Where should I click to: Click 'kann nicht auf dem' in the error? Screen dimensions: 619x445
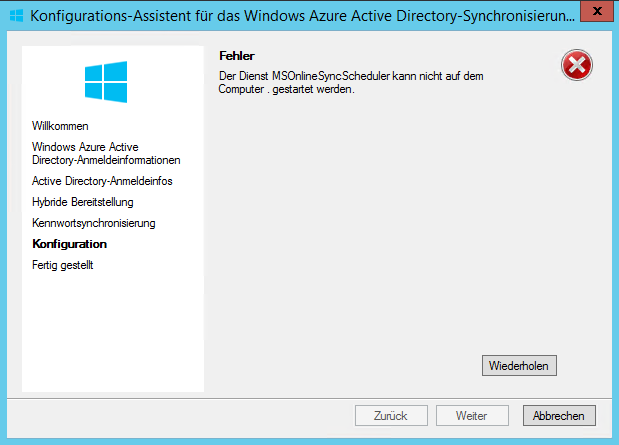pyautogui.click(x=435, y=75)
